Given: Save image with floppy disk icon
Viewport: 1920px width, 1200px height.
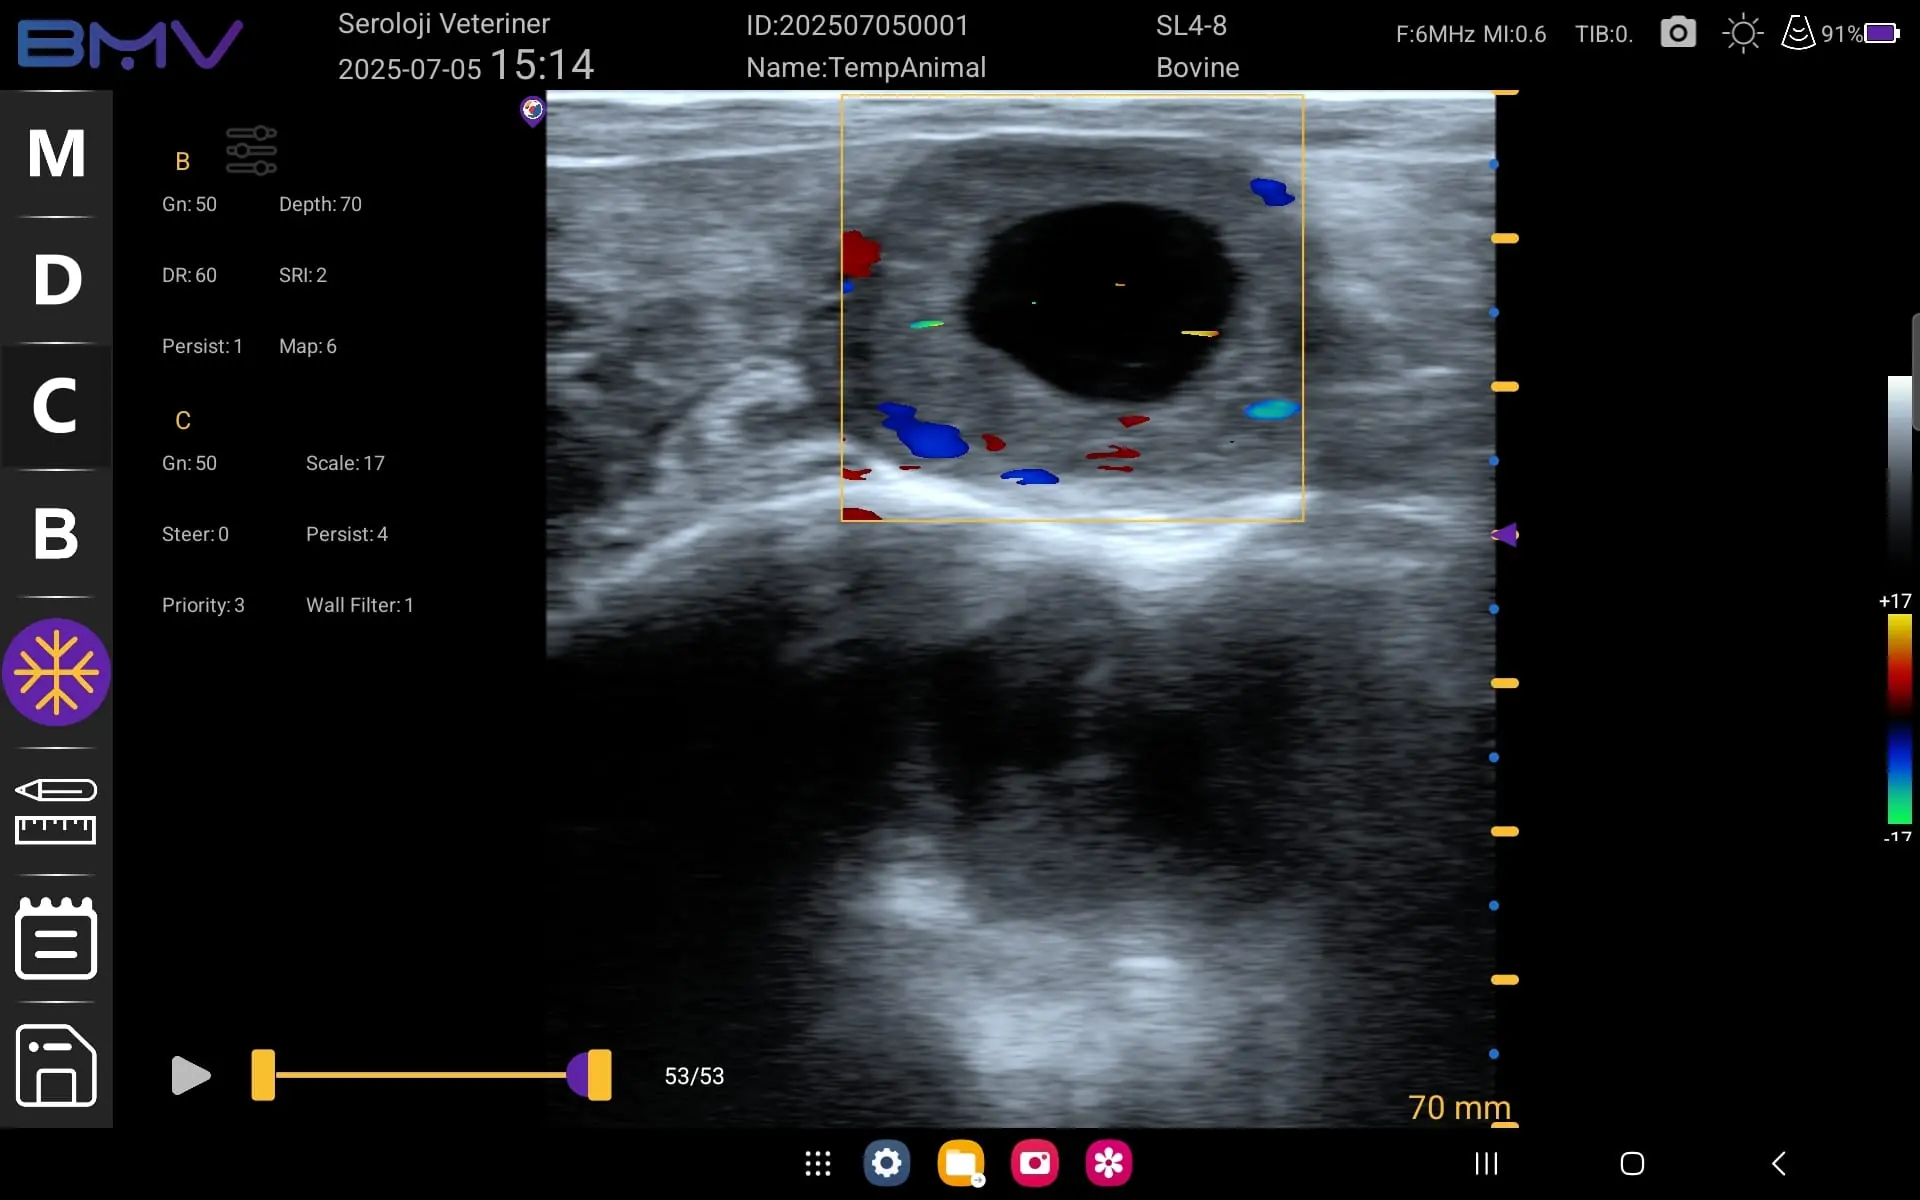Looking at the screenshot, I should [56, 1065].
